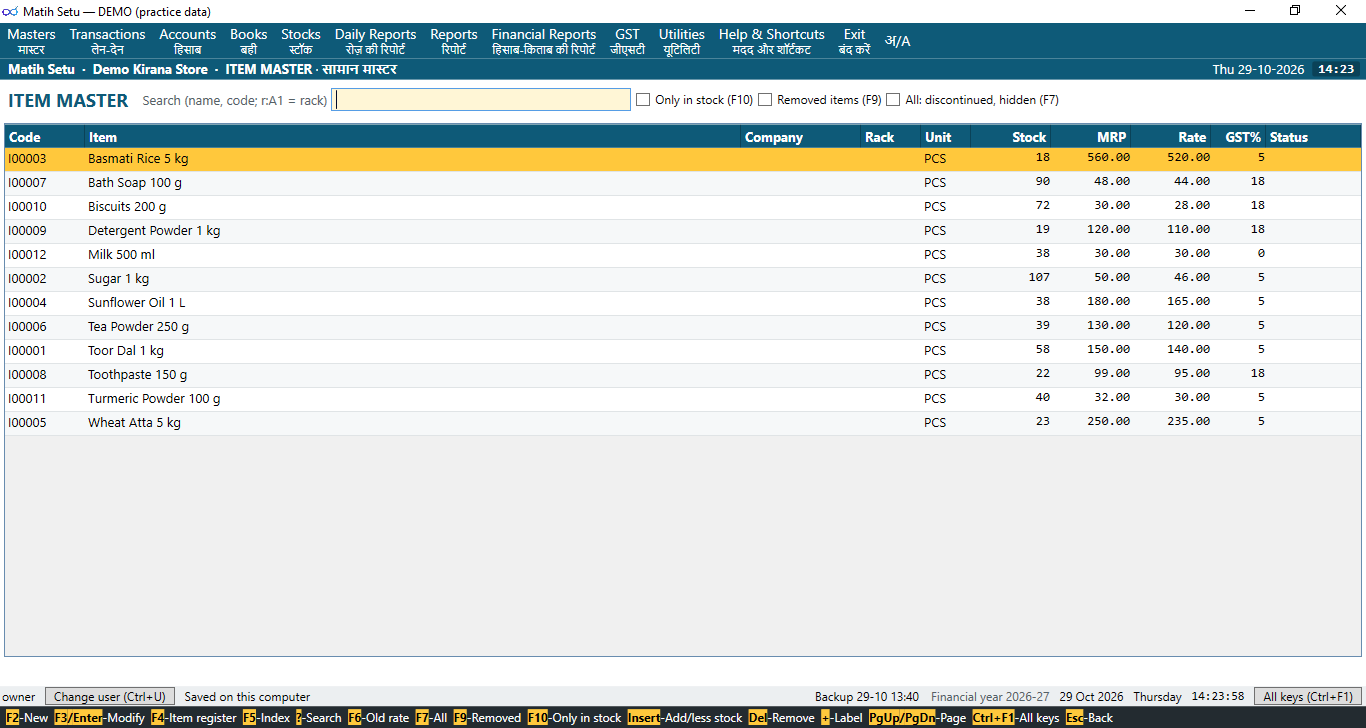Click the 'Change user (Ctrl+U)' button

[111, 697]
